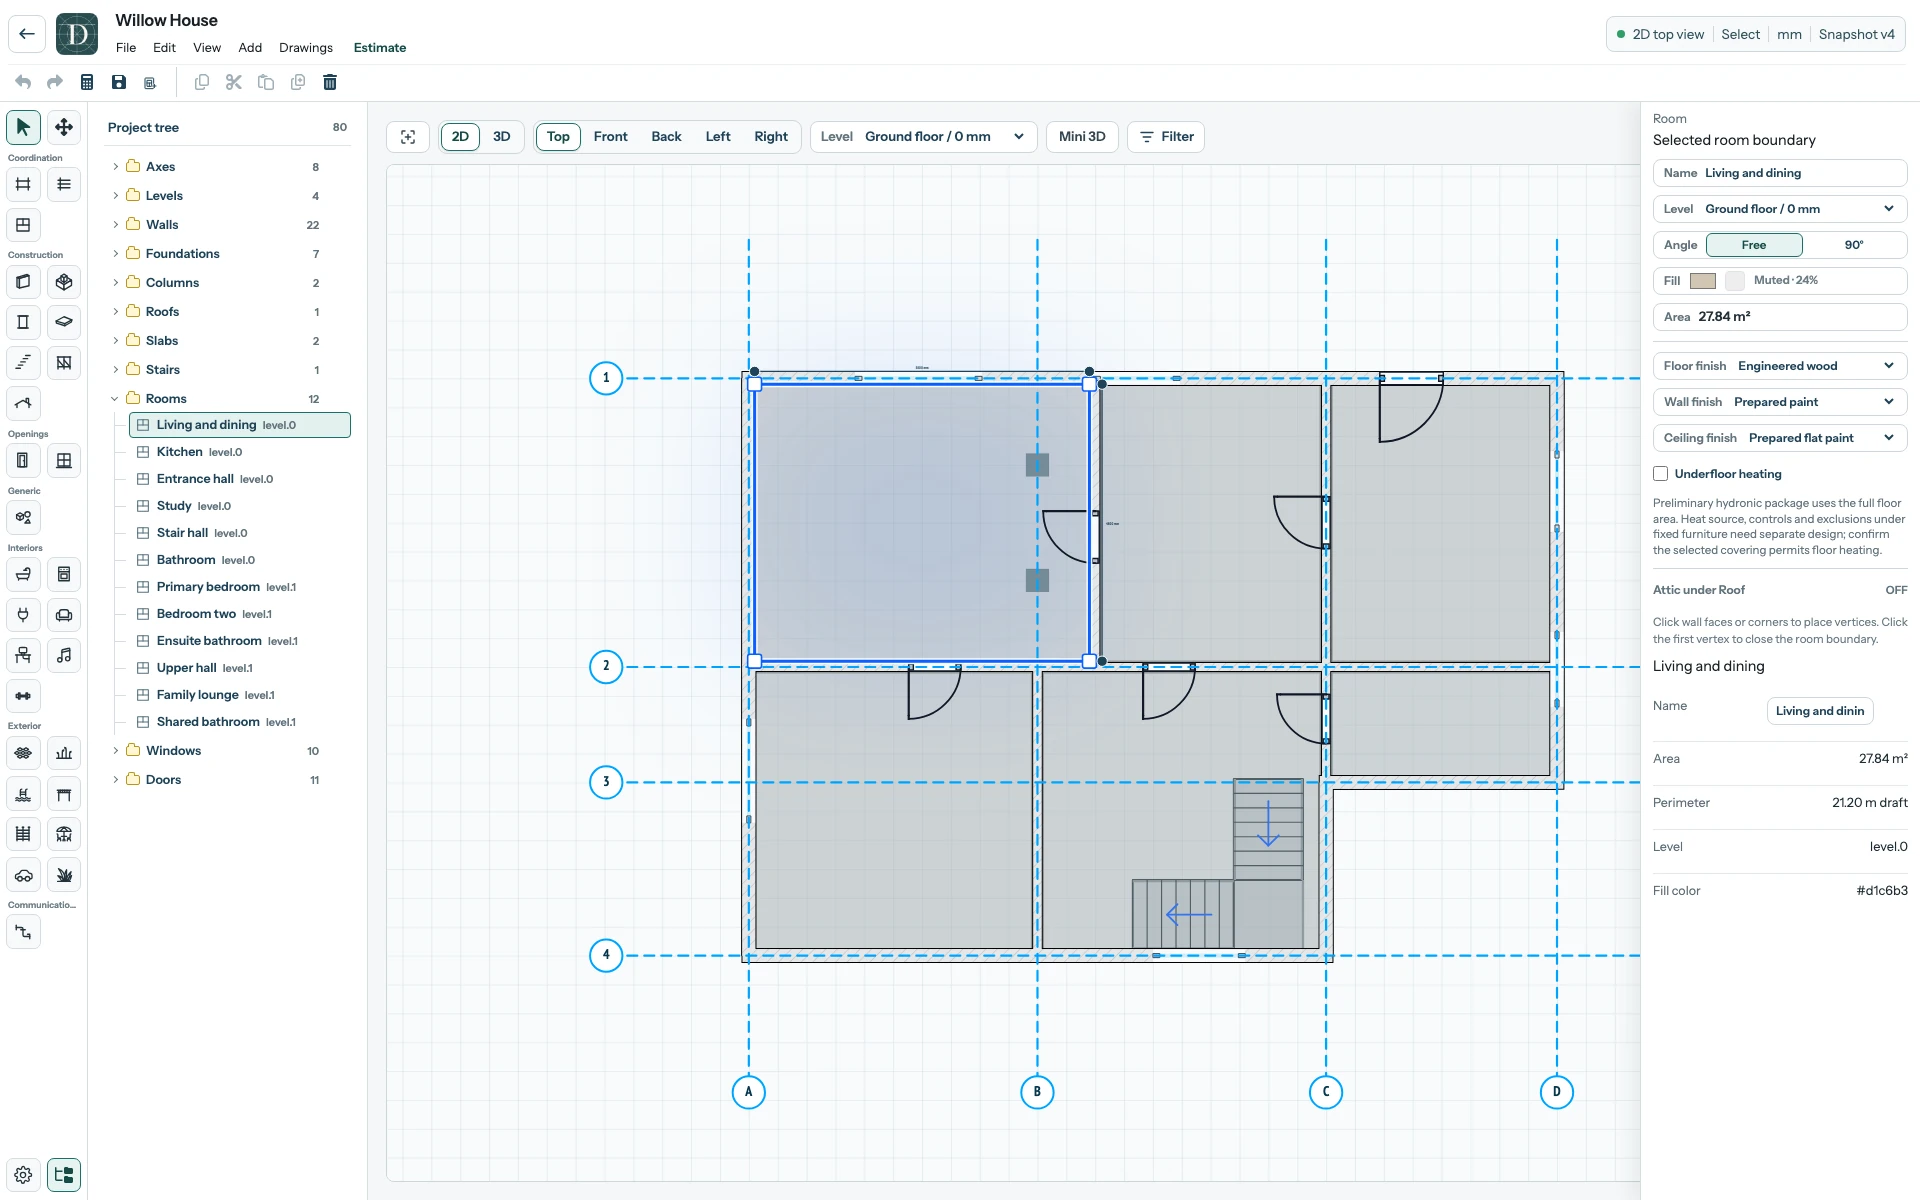Screen dimensions: 1920x1200
Task: Choose the axis grid tool under Coordination
Action: pos(23,184)
